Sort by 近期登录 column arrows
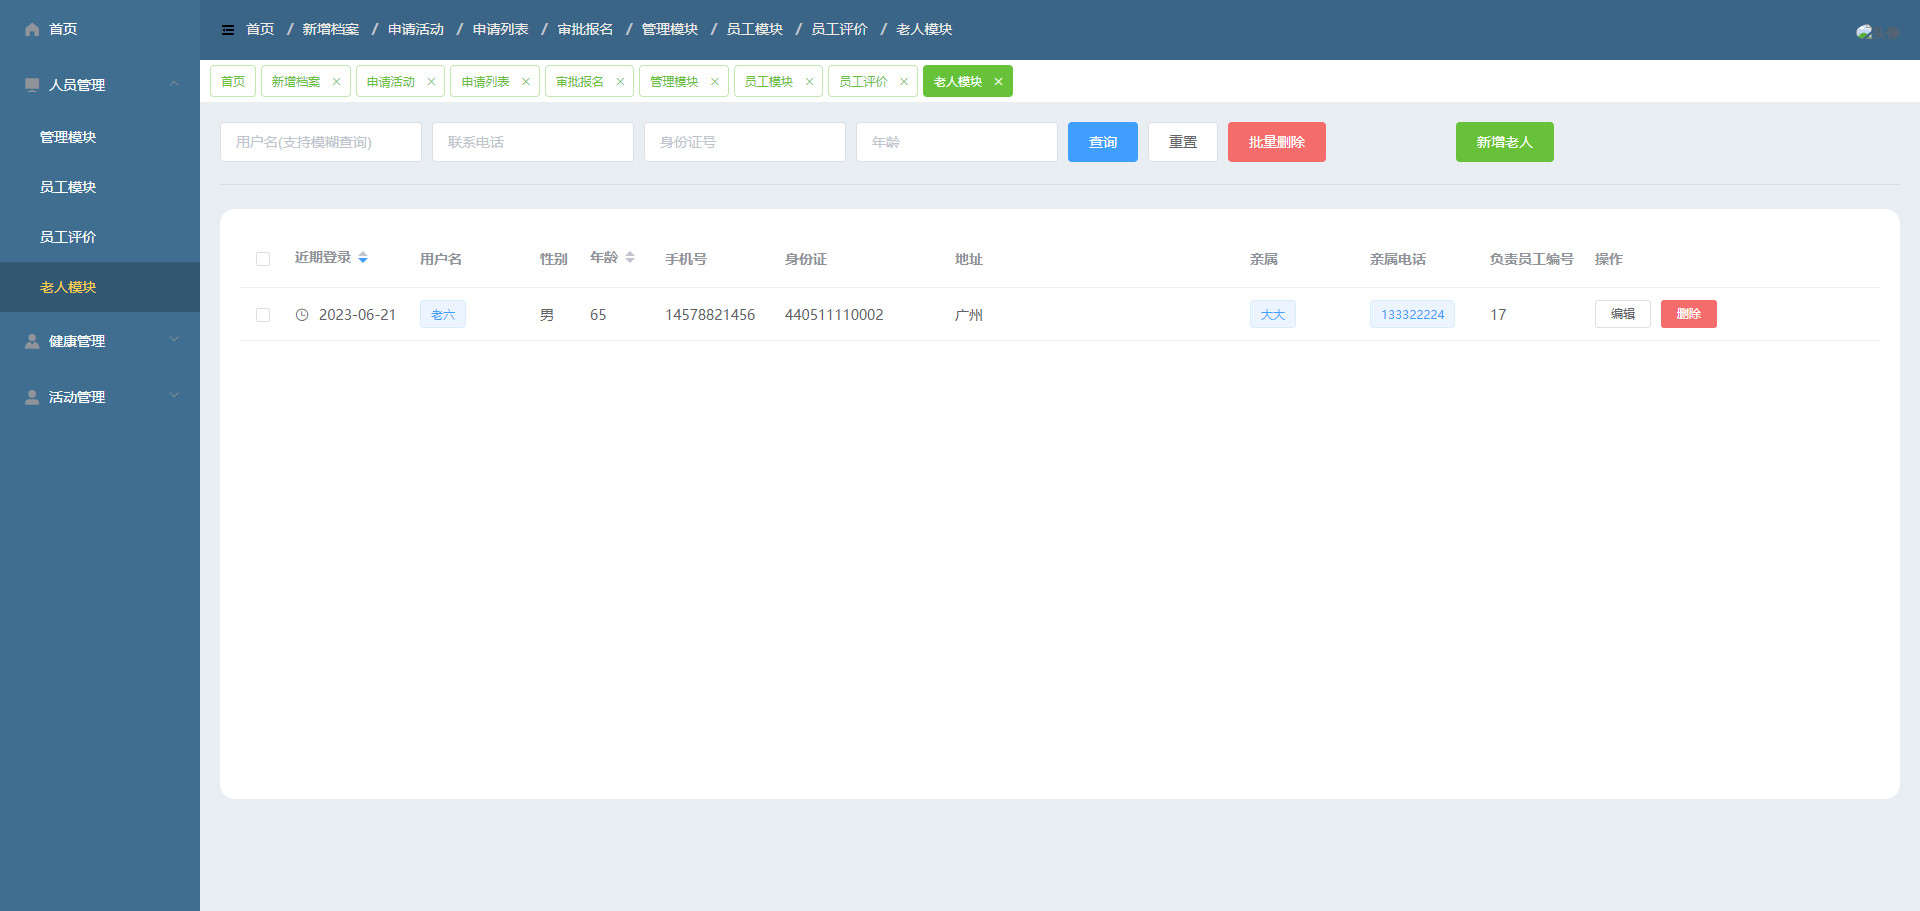Screen dimensions: 1920x911 pyautogui.click(x=363, y=258)
